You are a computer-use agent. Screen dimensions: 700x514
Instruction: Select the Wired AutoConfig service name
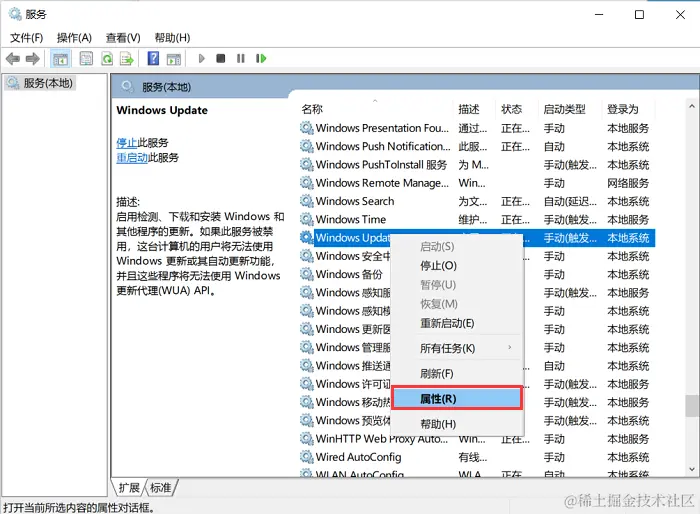coord(358,457)
